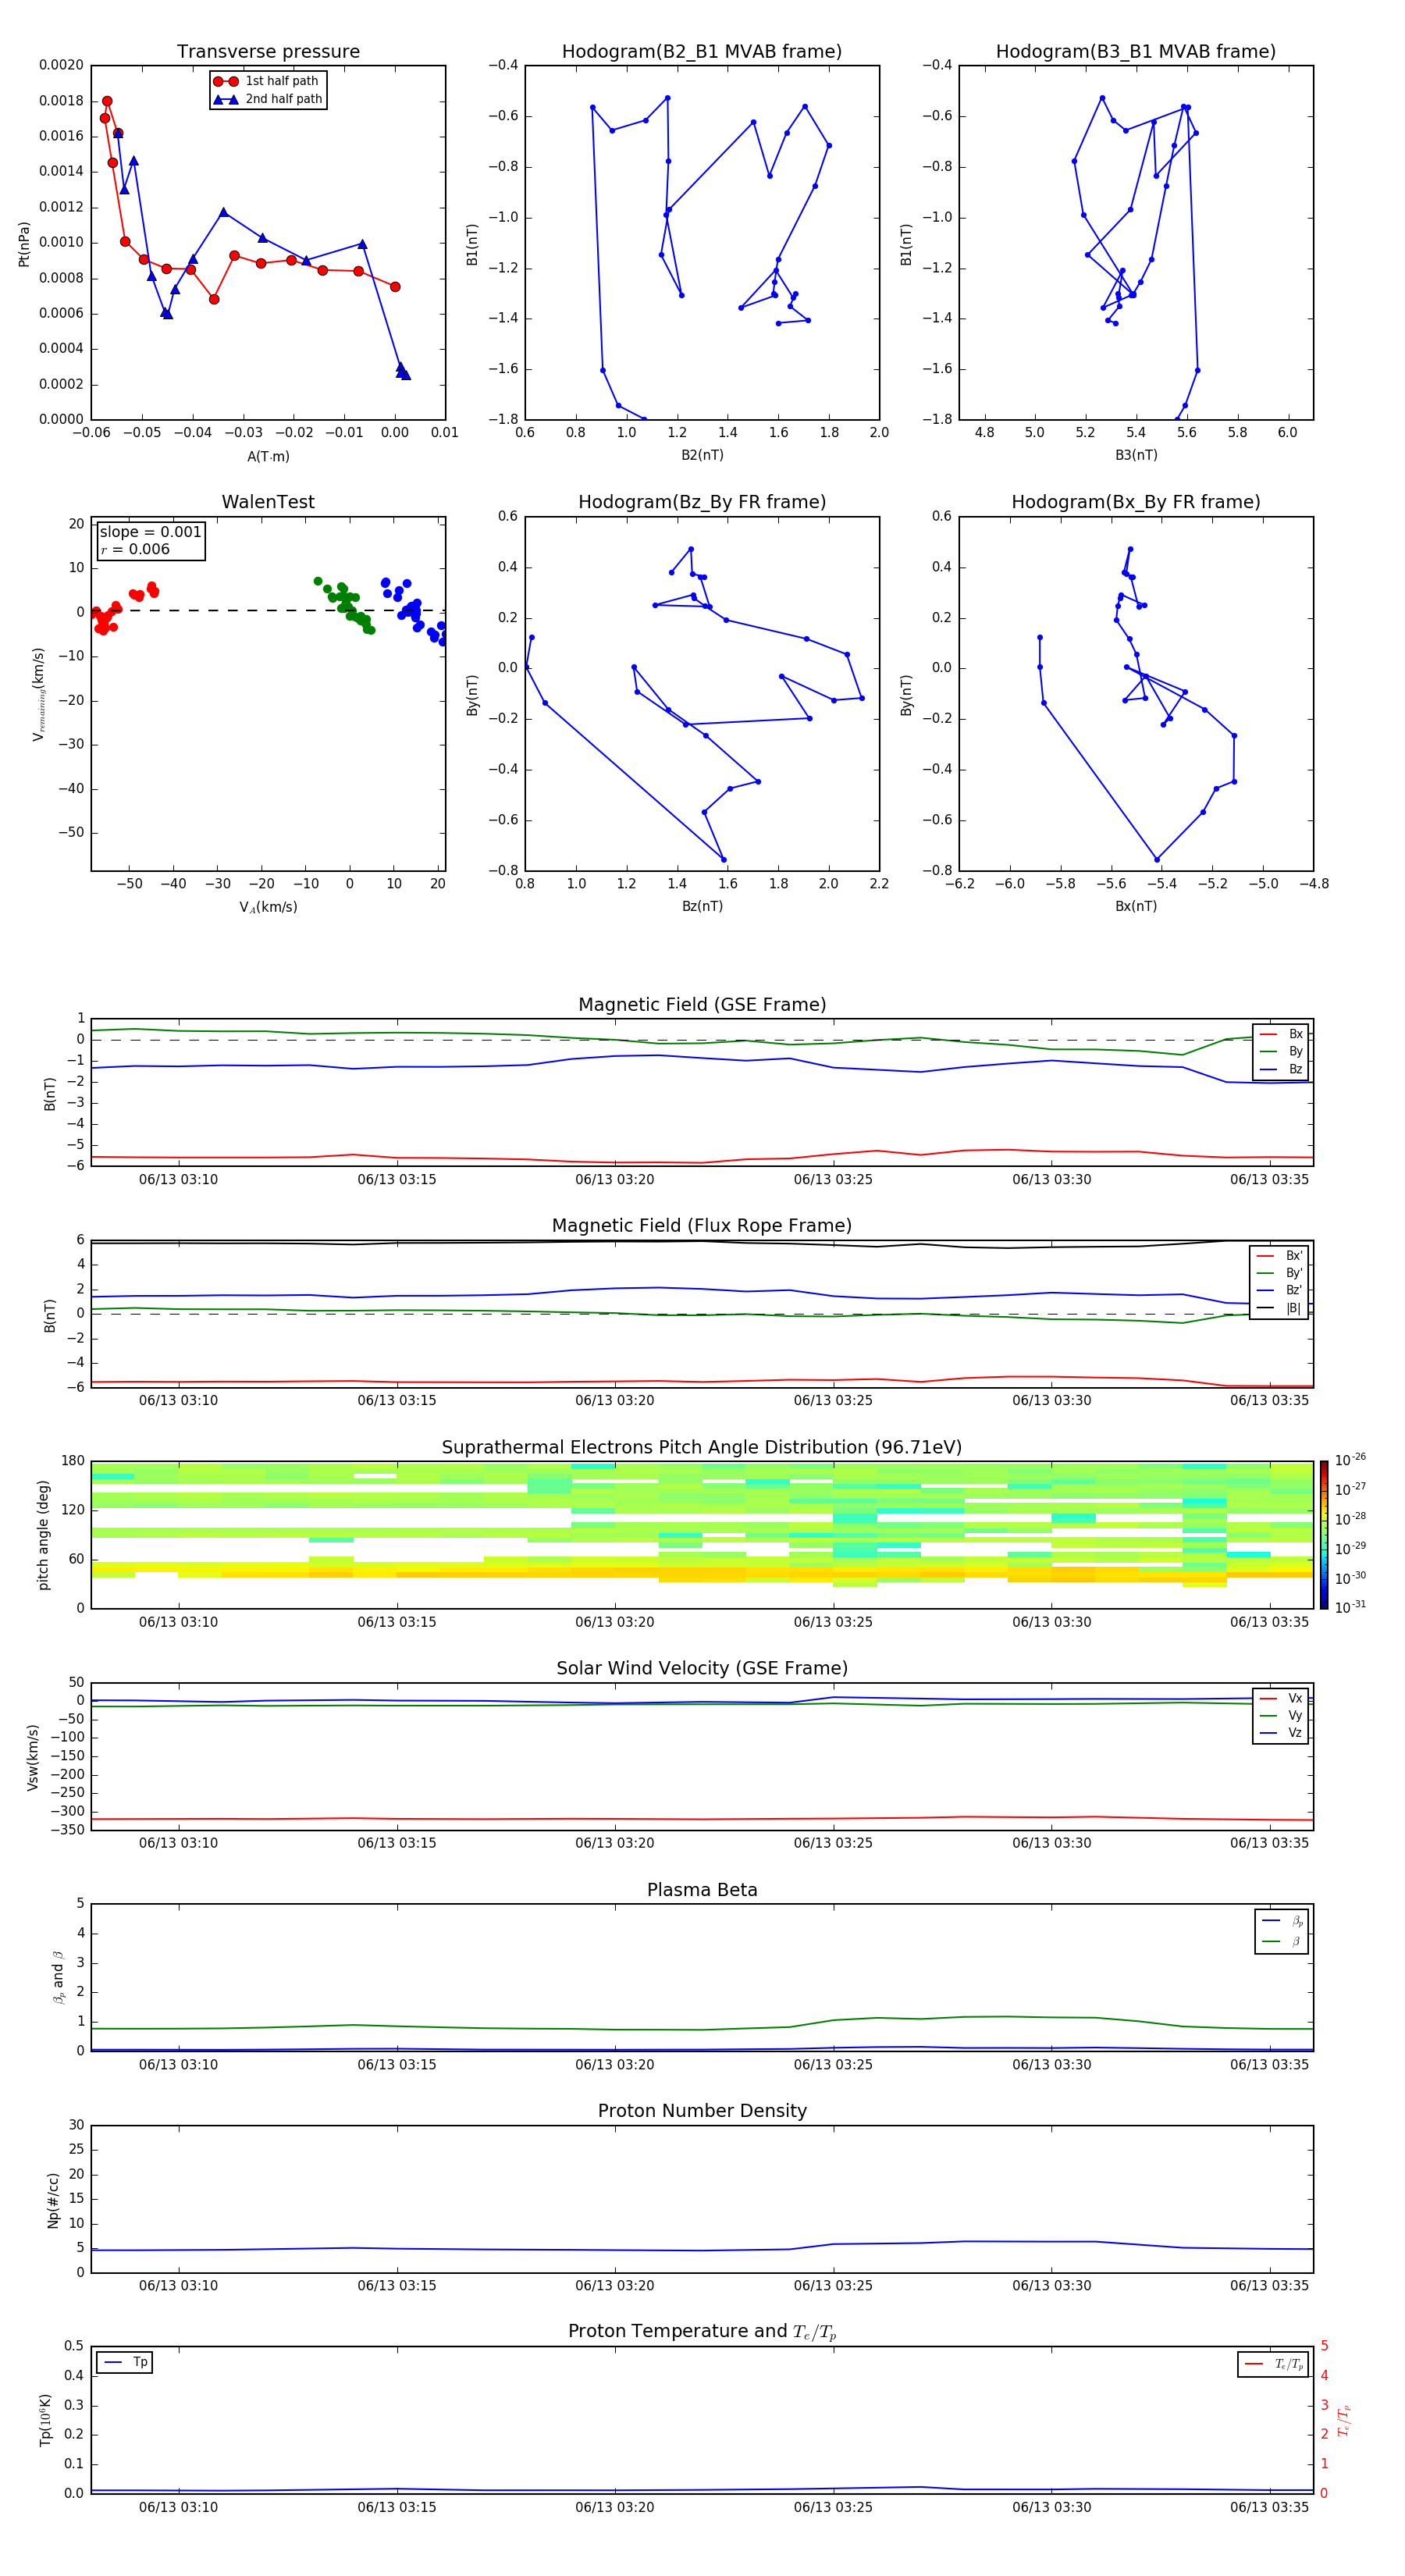Click the '2nd half path' legend entry

[267, 99]
